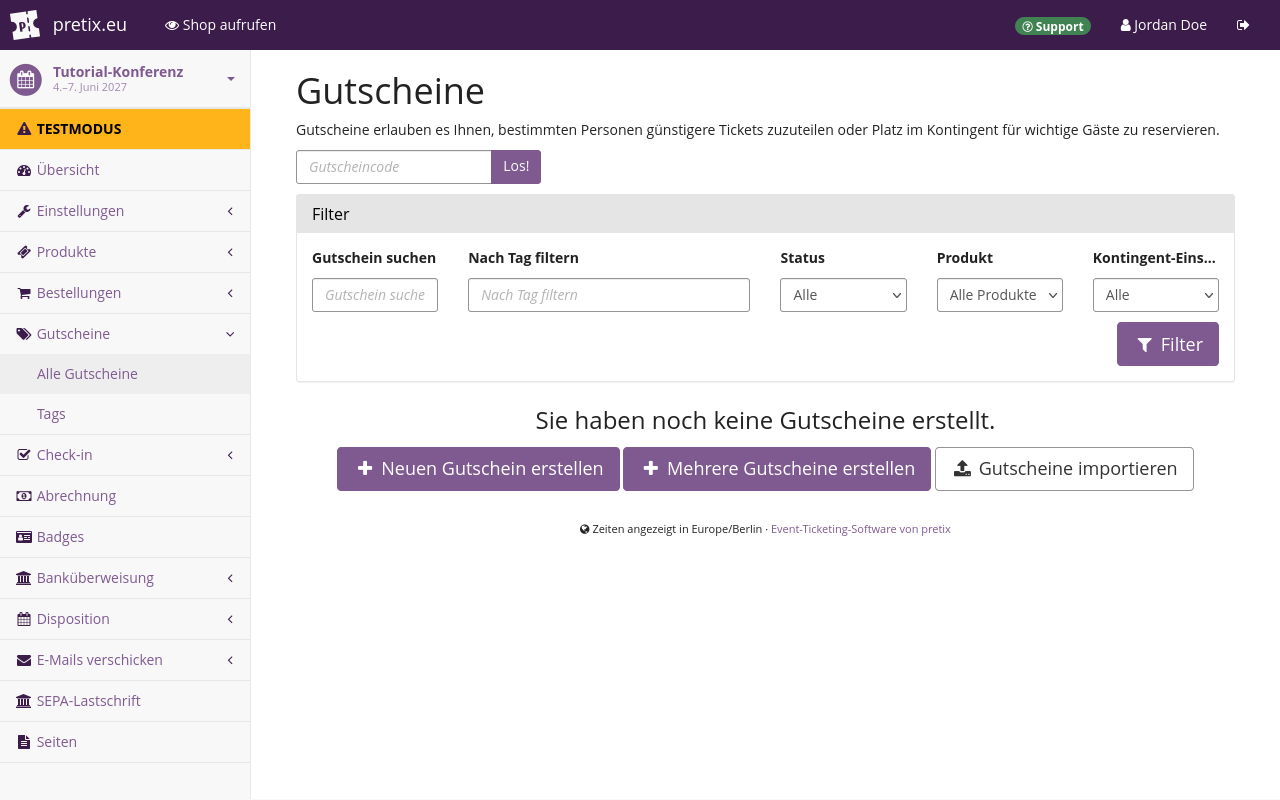1280x800 pixels.
Task: Expand the Check-in submenu chevron
Action: pyautogui.click(x=230, y=455)
